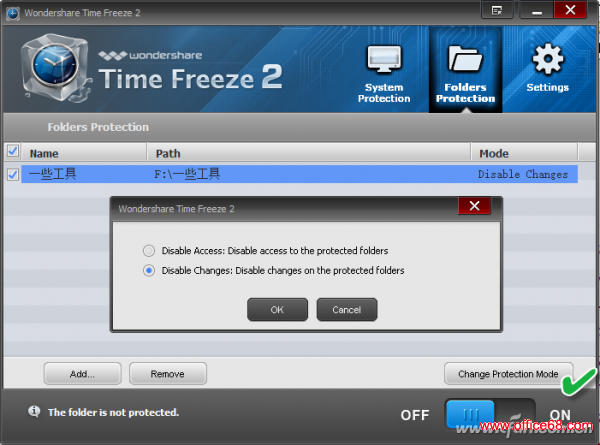The height and width of the screenshot is (445, 600).
Task: Click the Change Protection Mode button
Action: (x=508, y=374)
